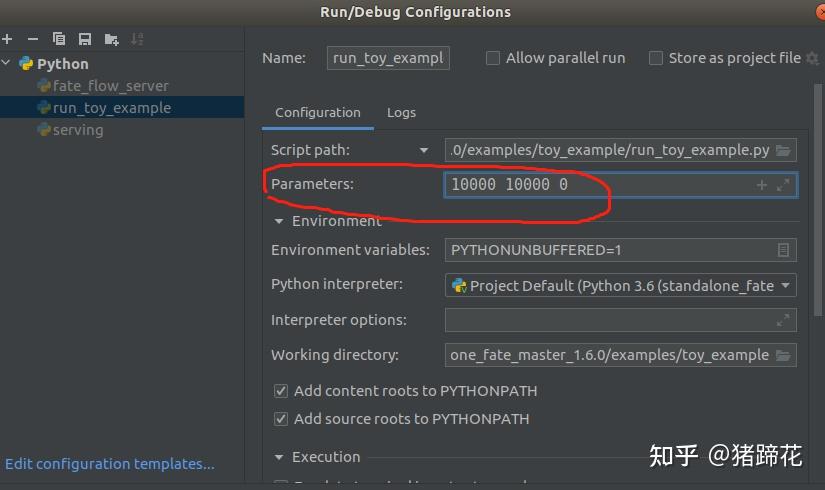Viewport: 825px width, 490px height.
Task: Copy the selected configuration
Action: pos(59,39)
